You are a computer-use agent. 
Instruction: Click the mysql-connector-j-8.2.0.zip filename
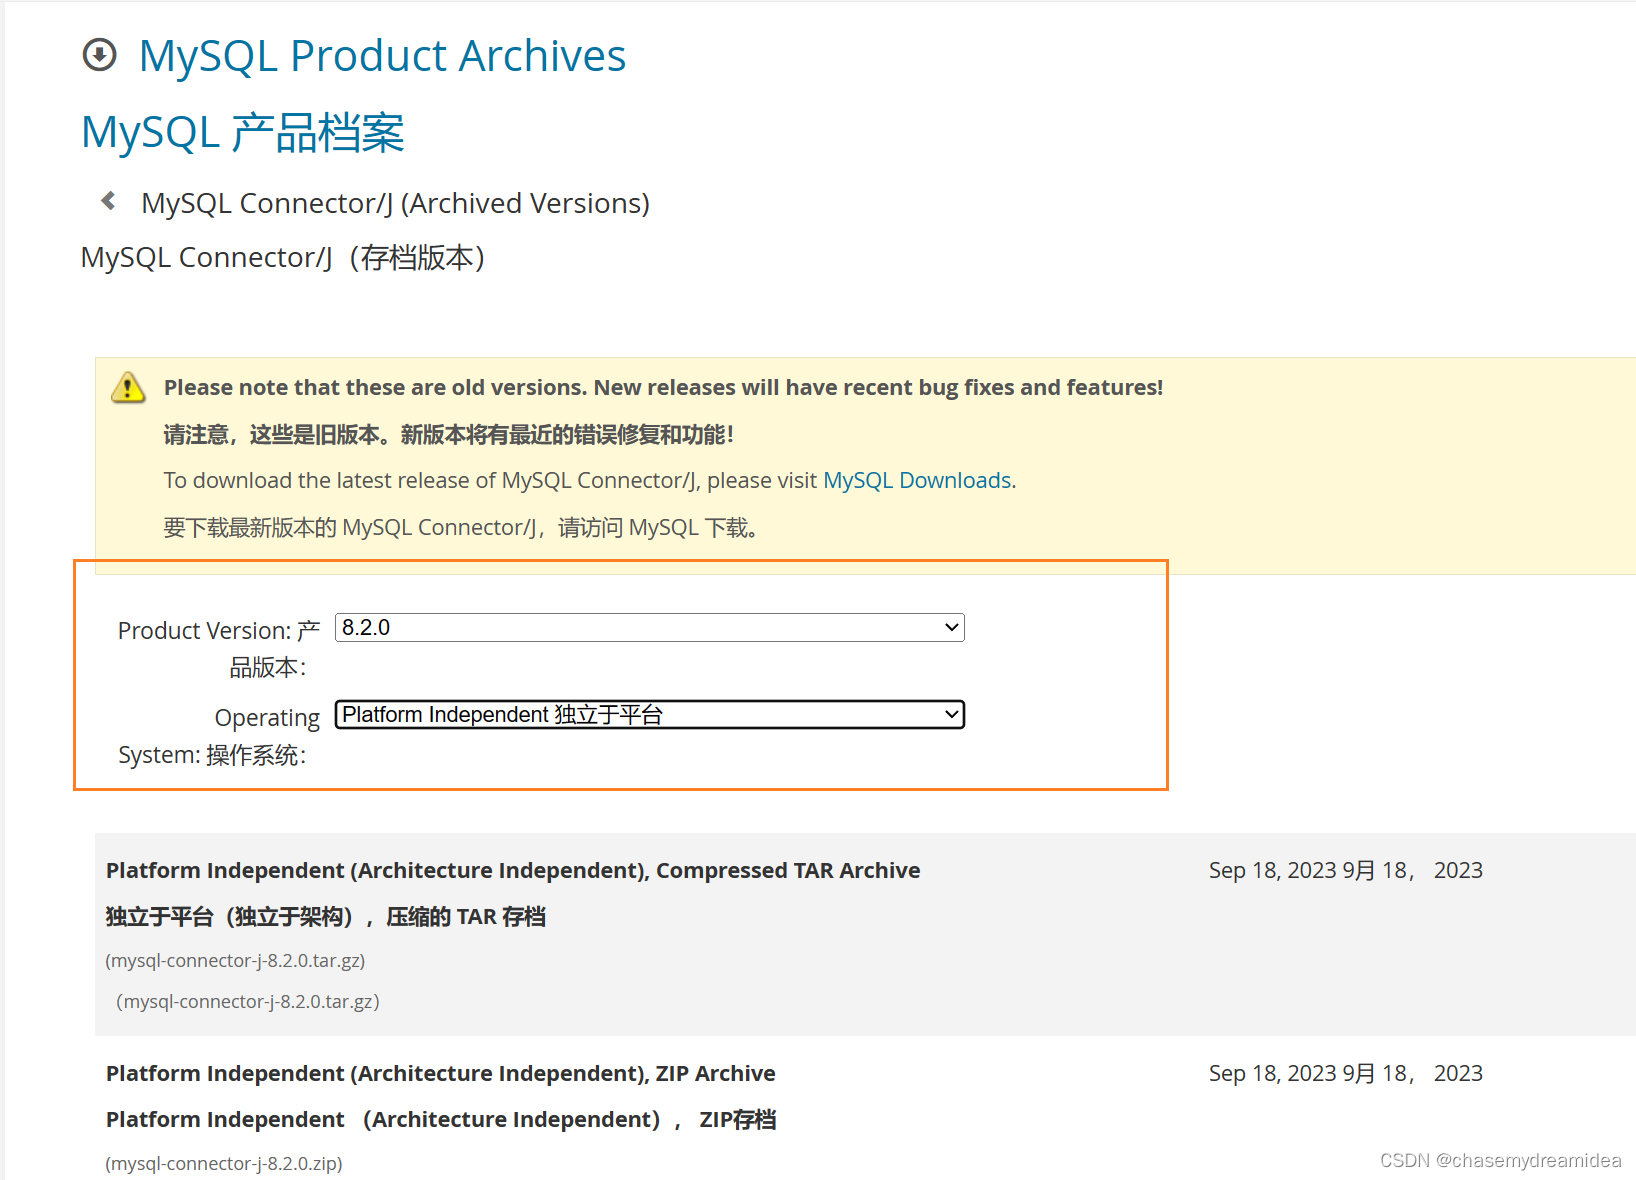point(224,1163)
